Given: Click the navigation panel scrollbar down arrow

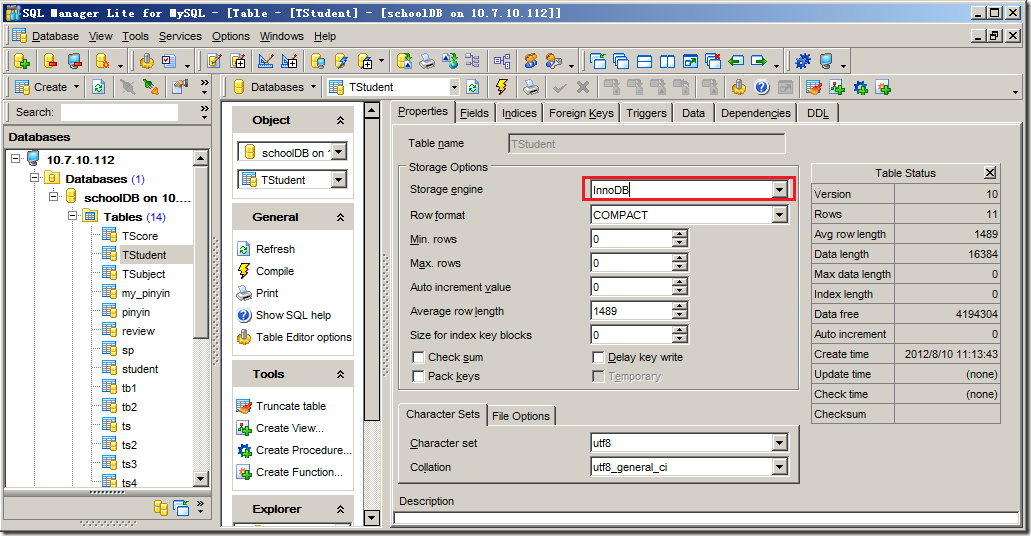Looking at the screenshot, I should point(372,518).
